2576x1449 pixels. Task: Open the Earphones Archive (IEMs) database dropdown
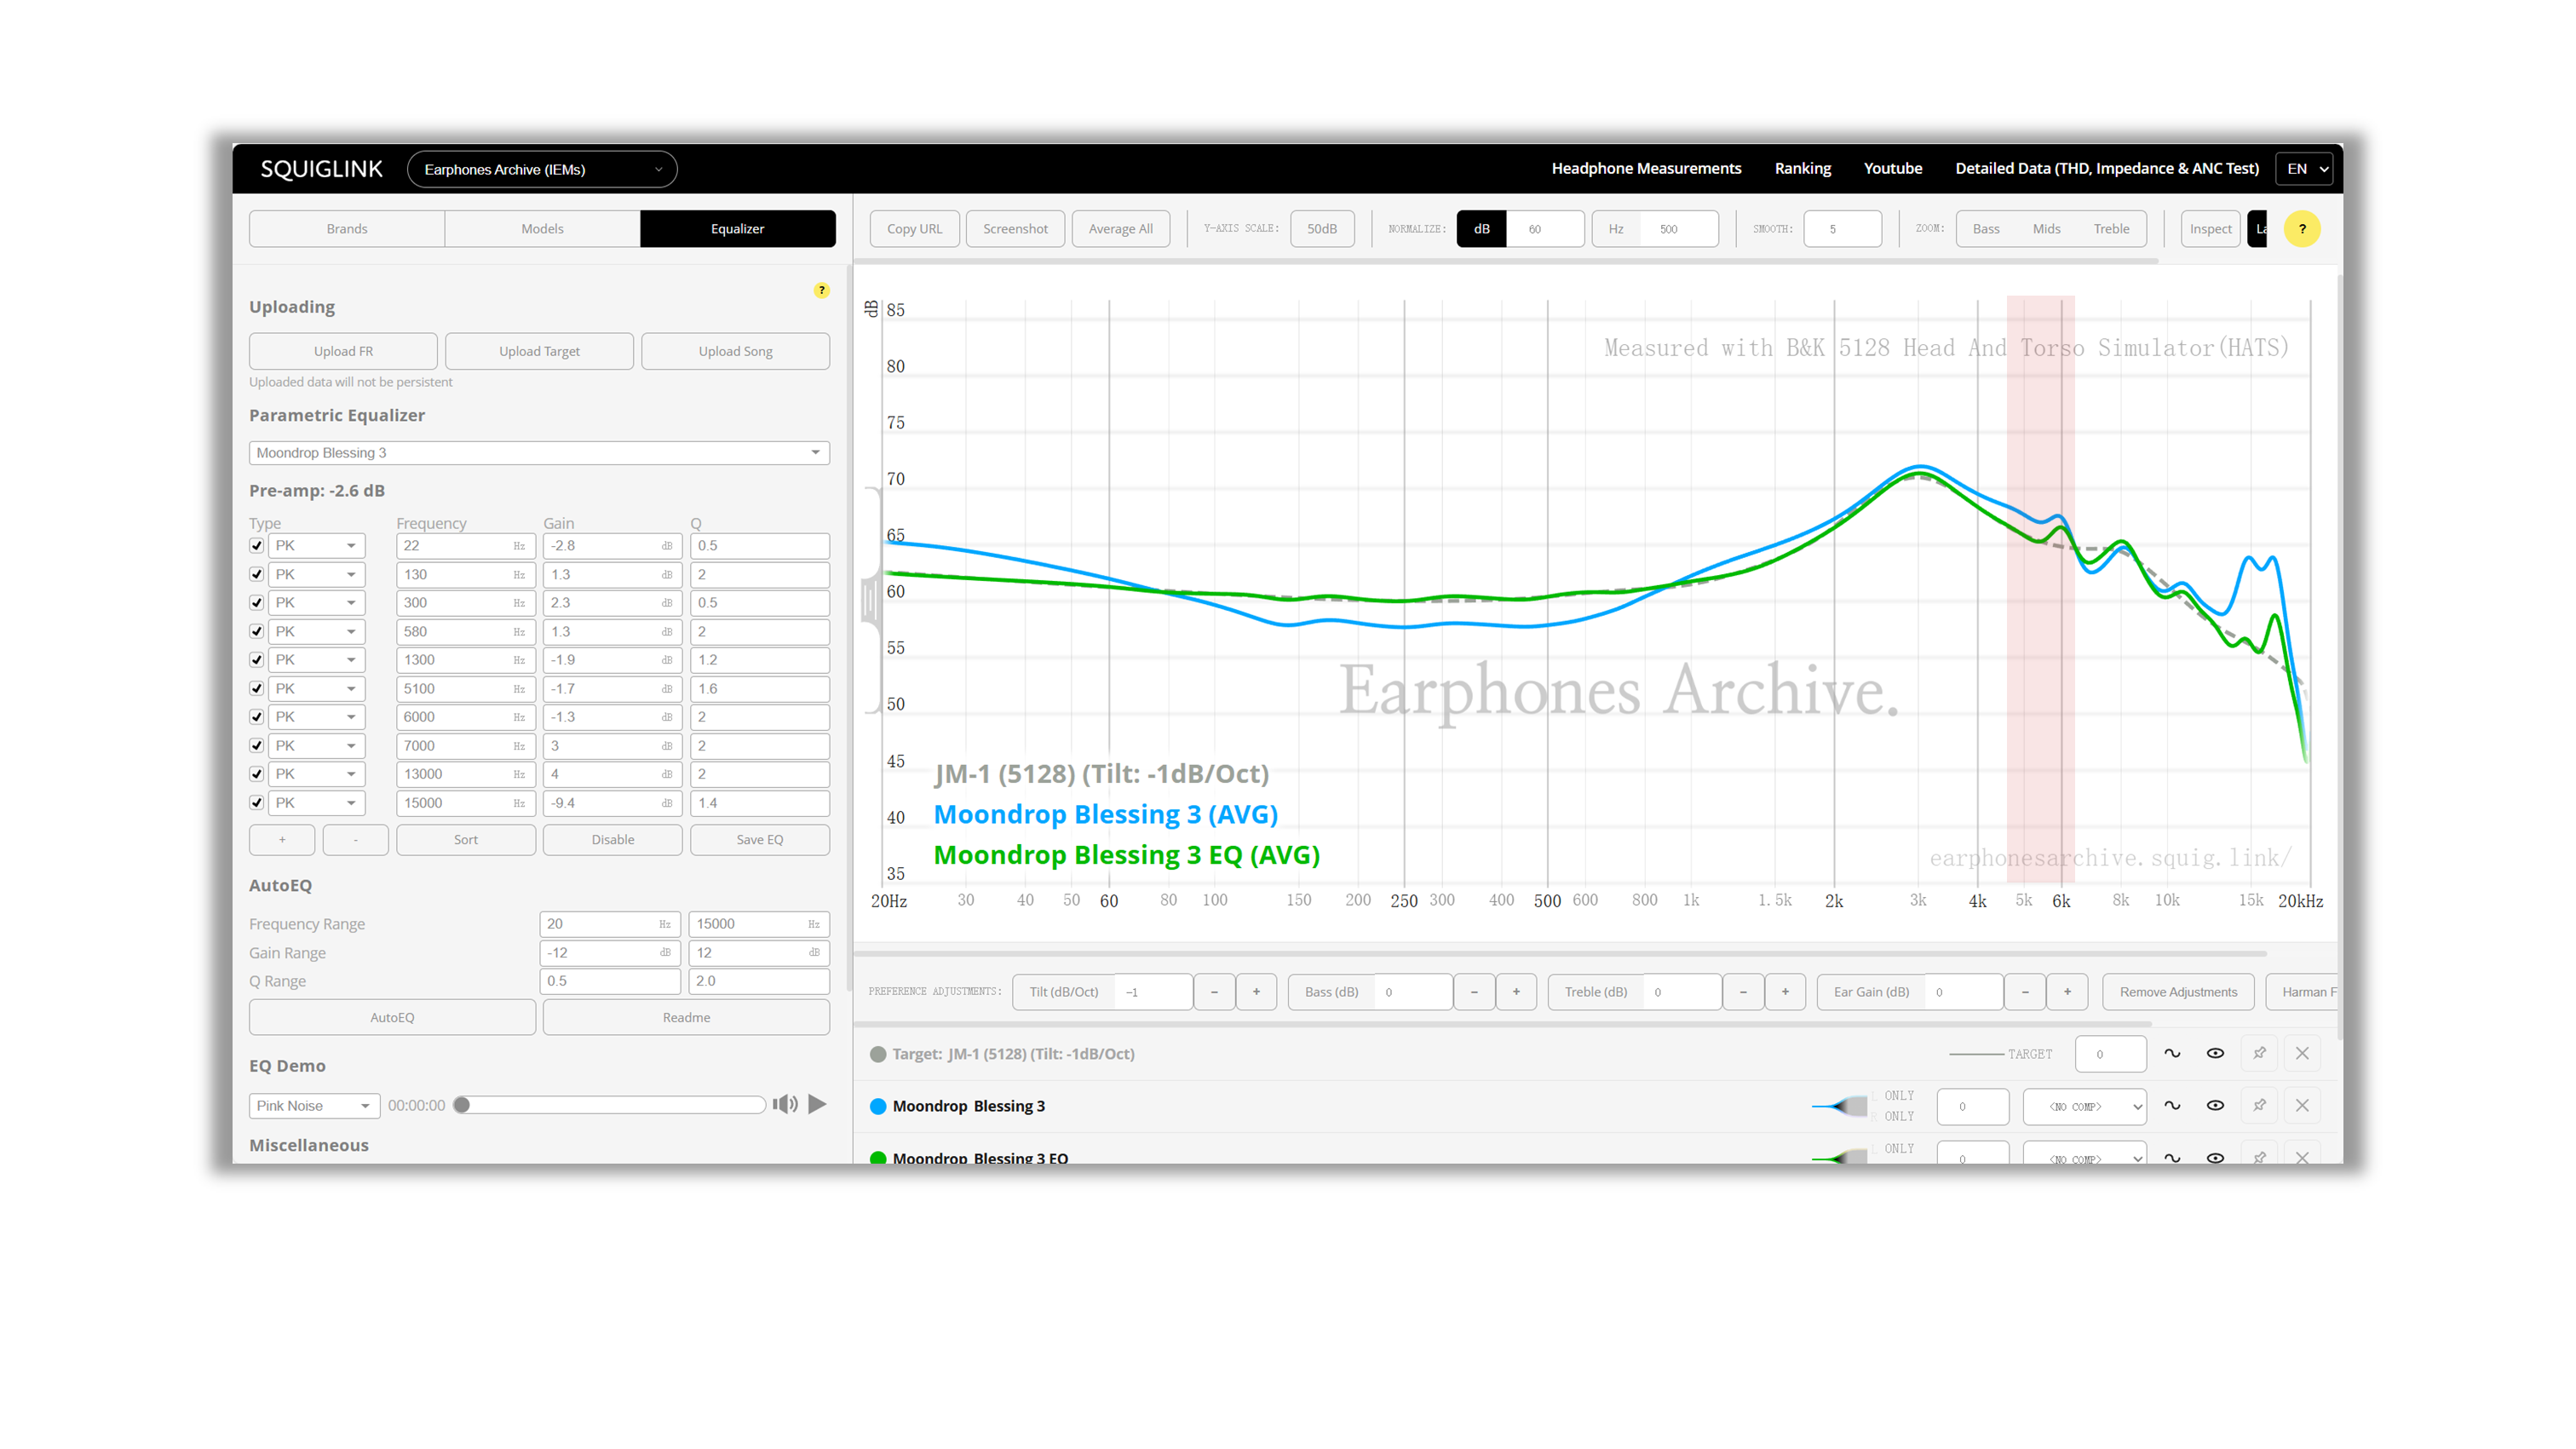542,169
